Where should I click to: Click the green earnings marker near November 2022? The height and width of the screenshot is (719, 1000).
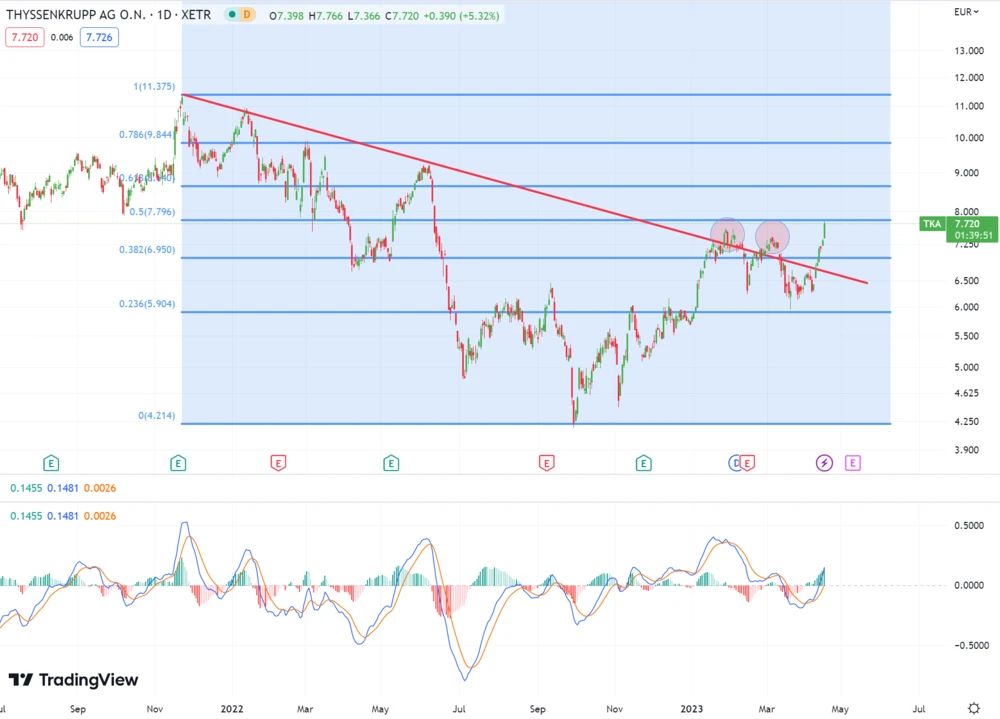pos(643,462)
